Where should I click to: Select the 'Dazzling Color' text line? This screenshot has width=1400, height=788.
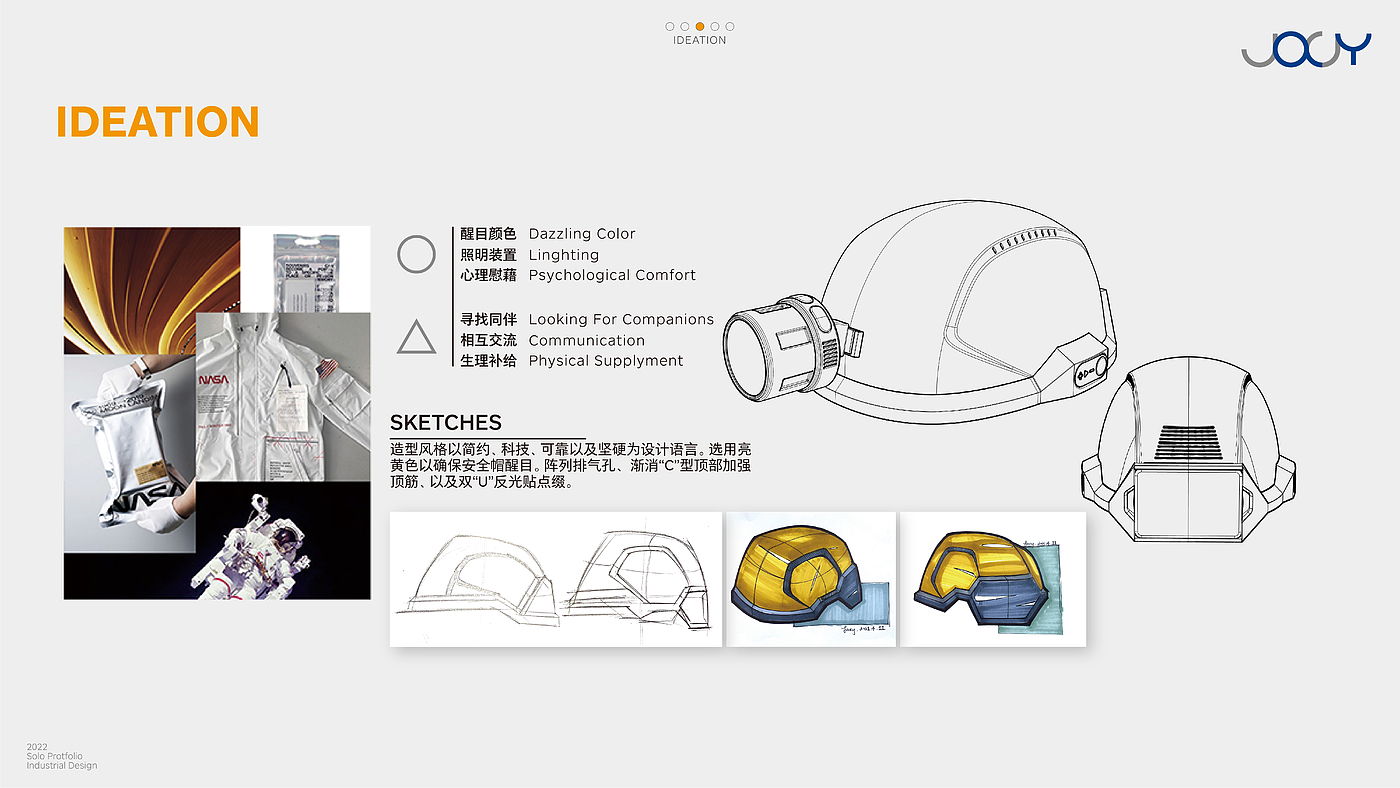coord(582,234)
